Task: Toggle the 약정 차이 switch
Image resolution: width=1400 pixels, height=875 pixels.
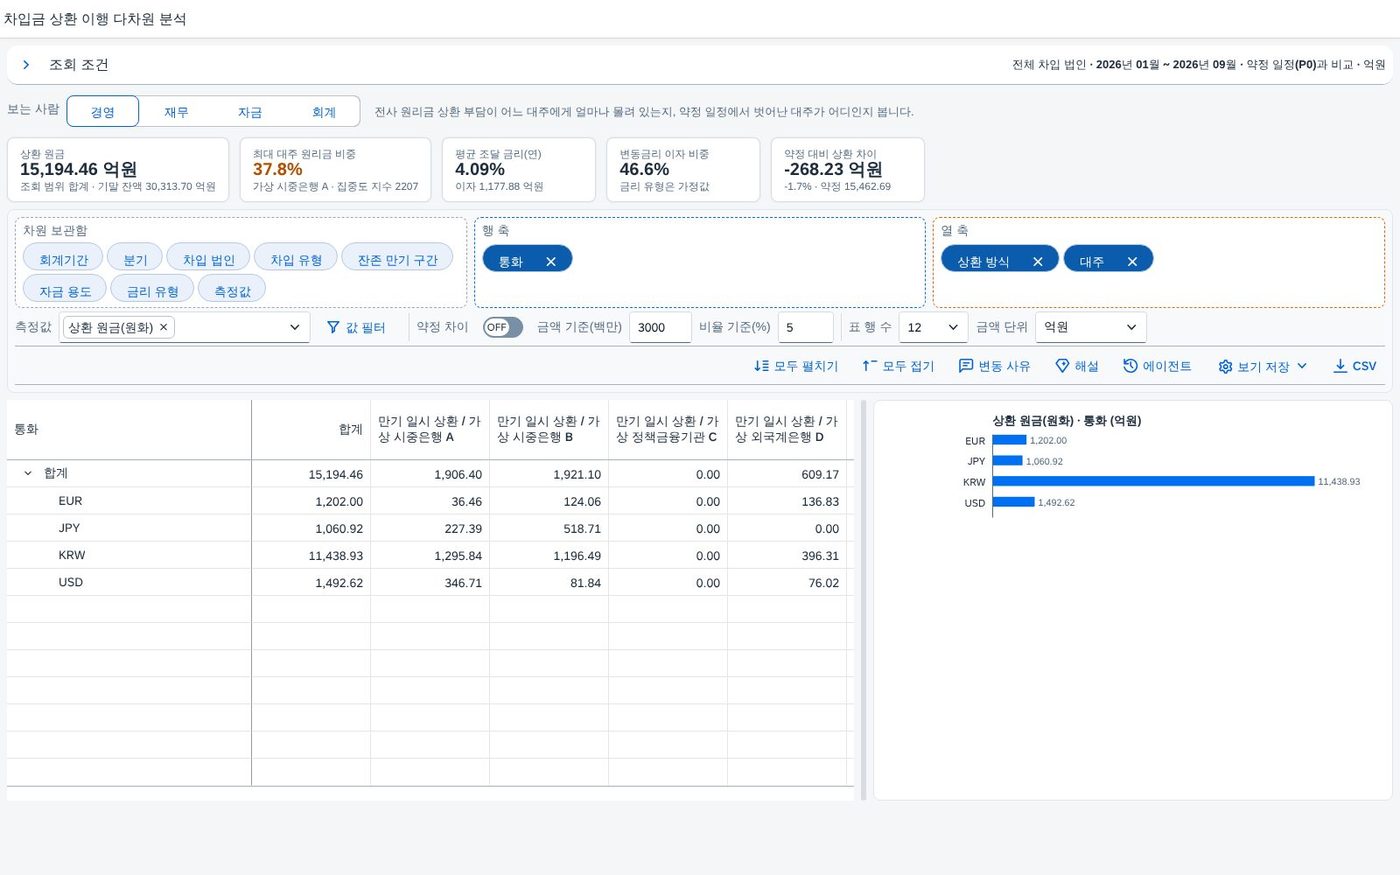Action: coord(503,327)
